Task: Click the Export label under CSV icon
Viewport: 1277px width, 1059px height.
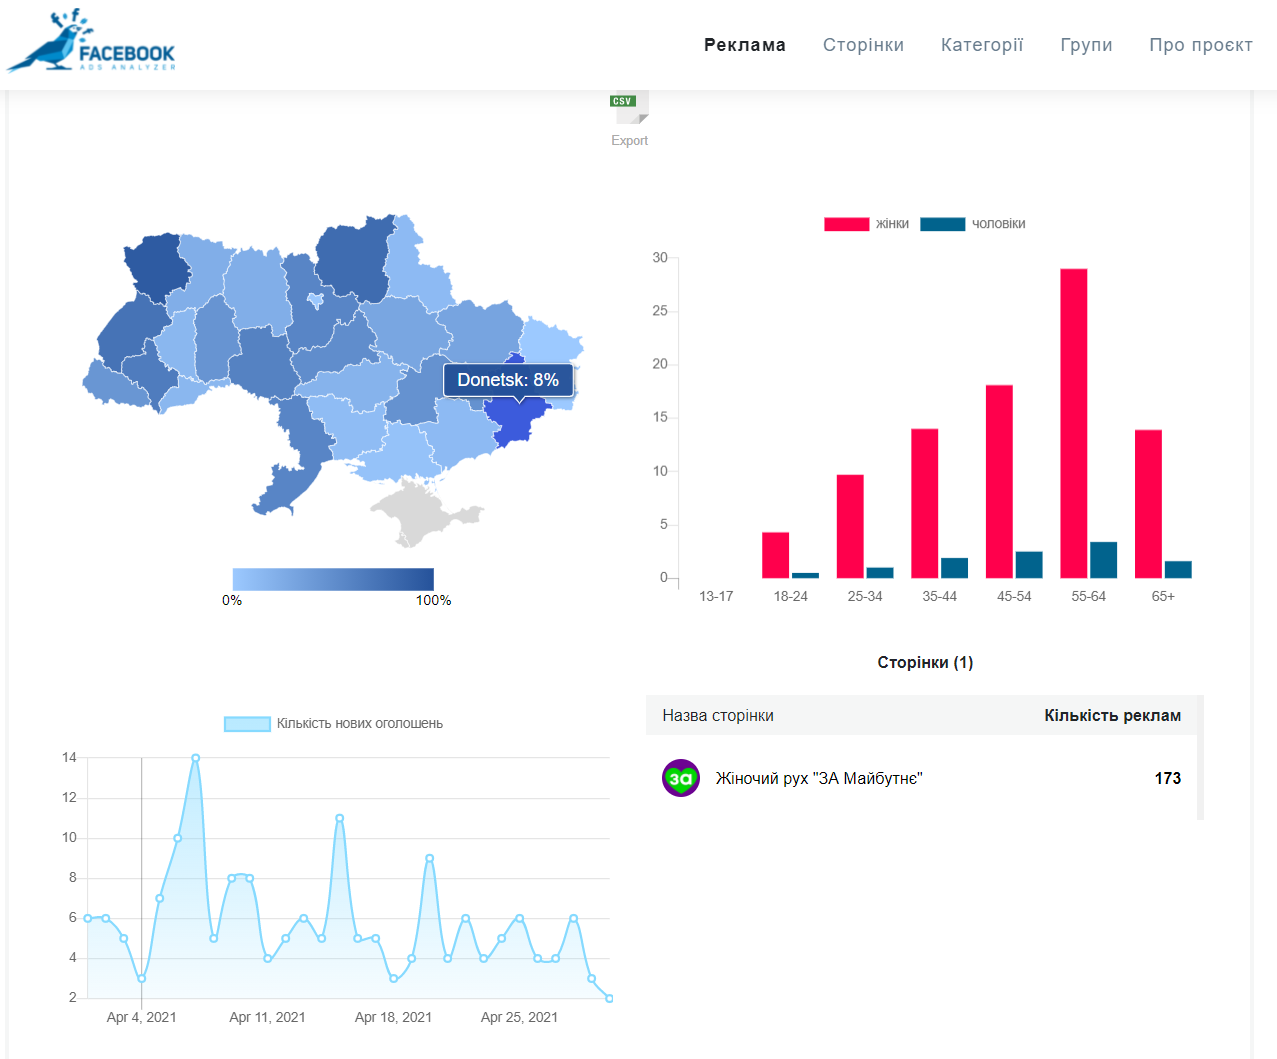Action: 630,141
